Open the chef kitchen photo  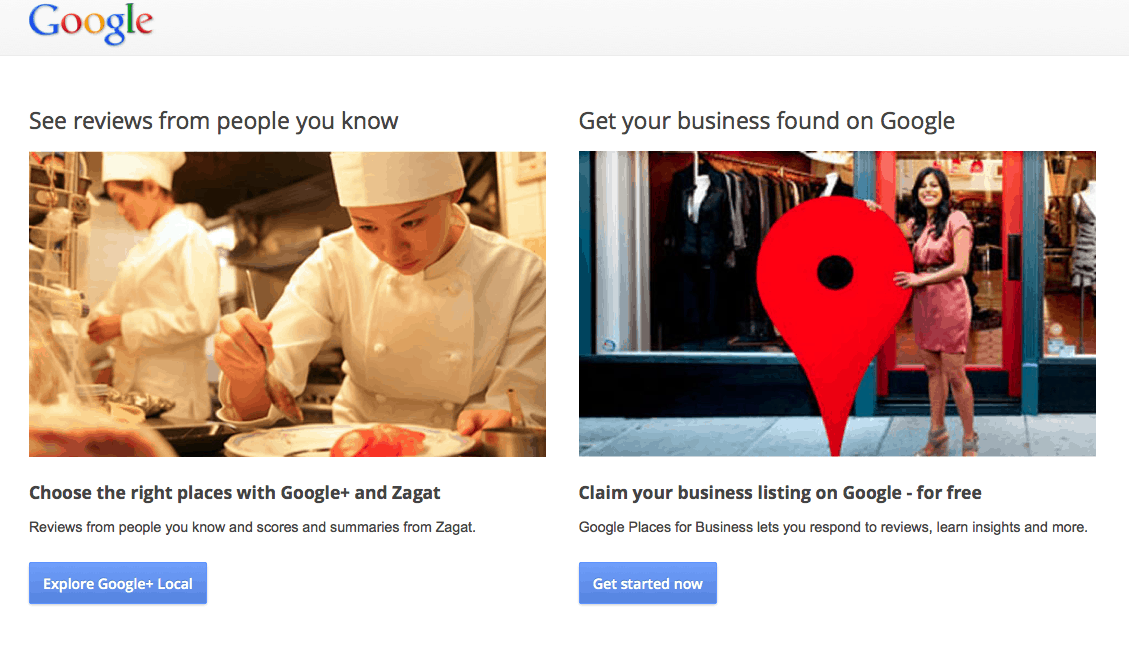[287, 304]
